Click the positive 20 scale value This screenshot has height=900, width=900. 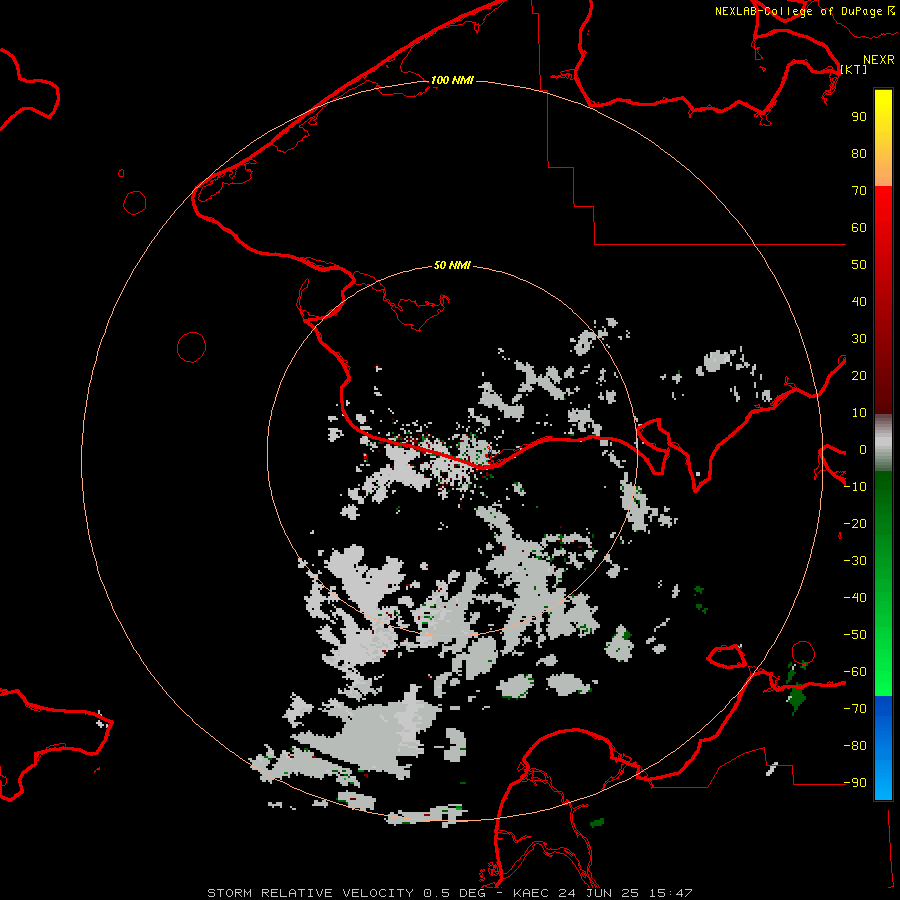click(x=859, y=376)
